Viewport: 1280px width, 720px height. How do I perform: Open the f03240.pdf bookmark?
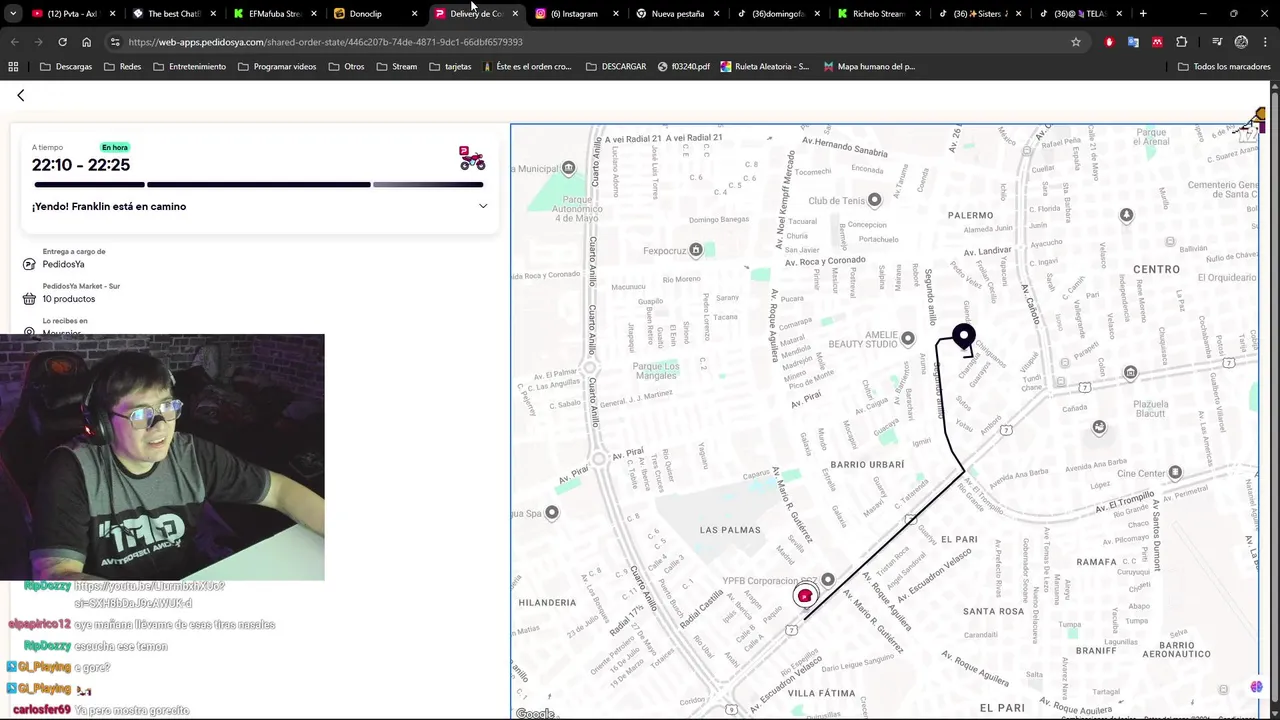[684, 67]
